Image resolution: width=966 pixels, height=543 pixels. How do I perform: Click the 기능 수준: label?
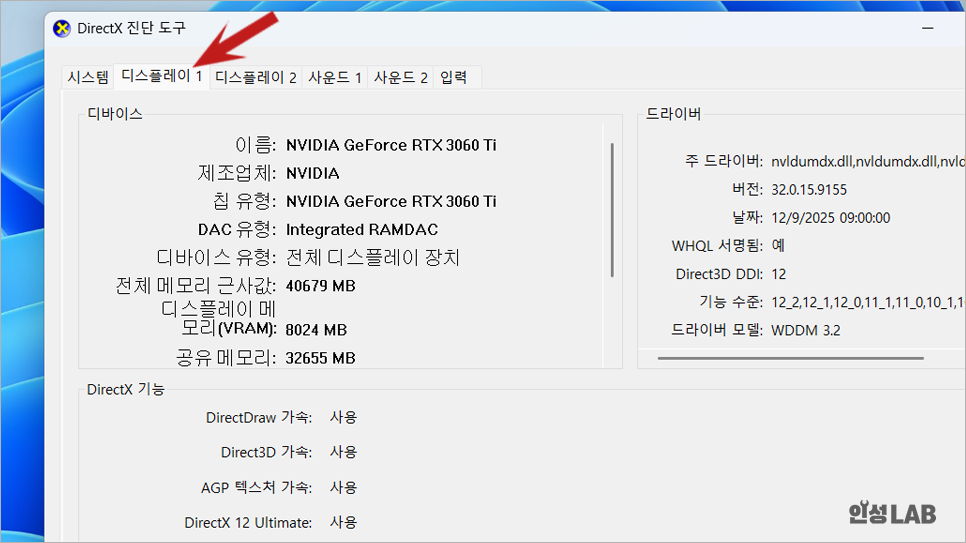click(x=731, y=302)
